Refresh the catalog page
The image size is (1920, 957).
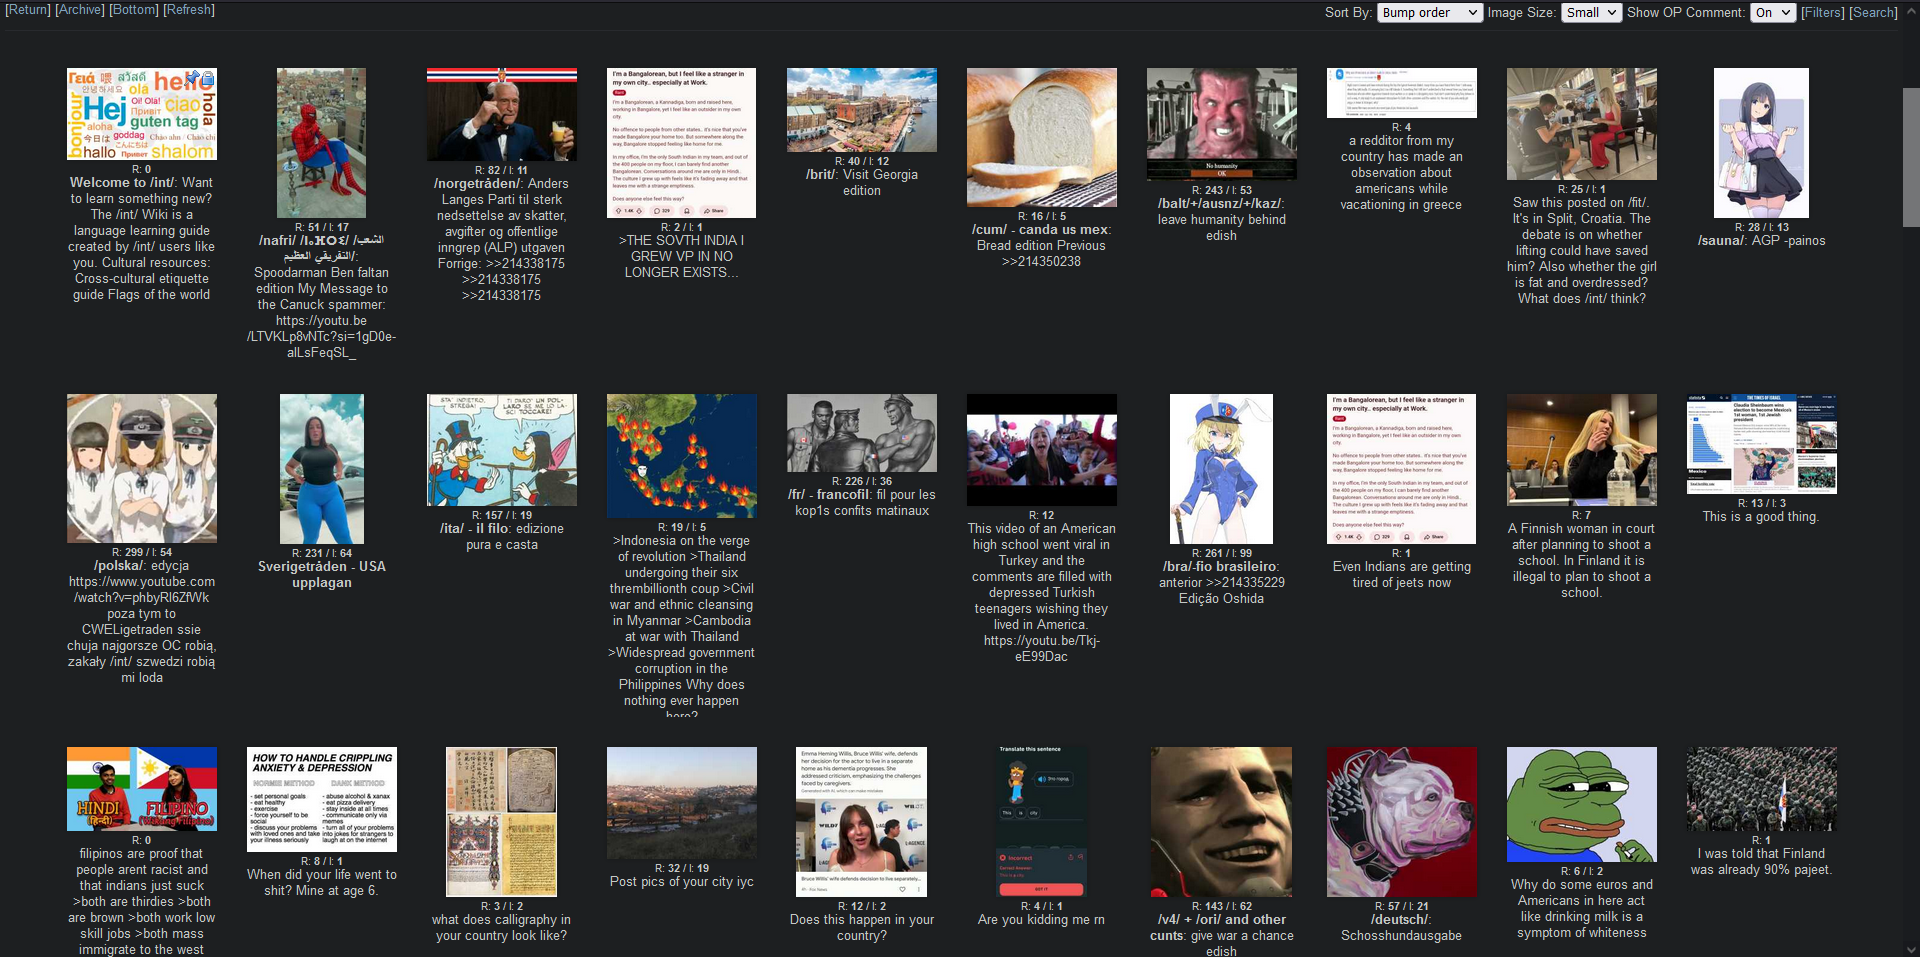tap(189, 10)
